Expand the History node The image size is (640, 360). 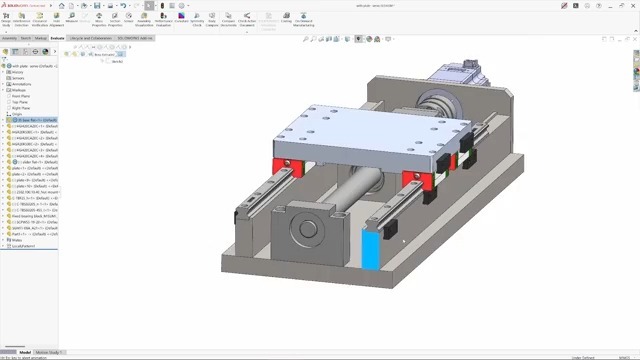pos(3,72)
